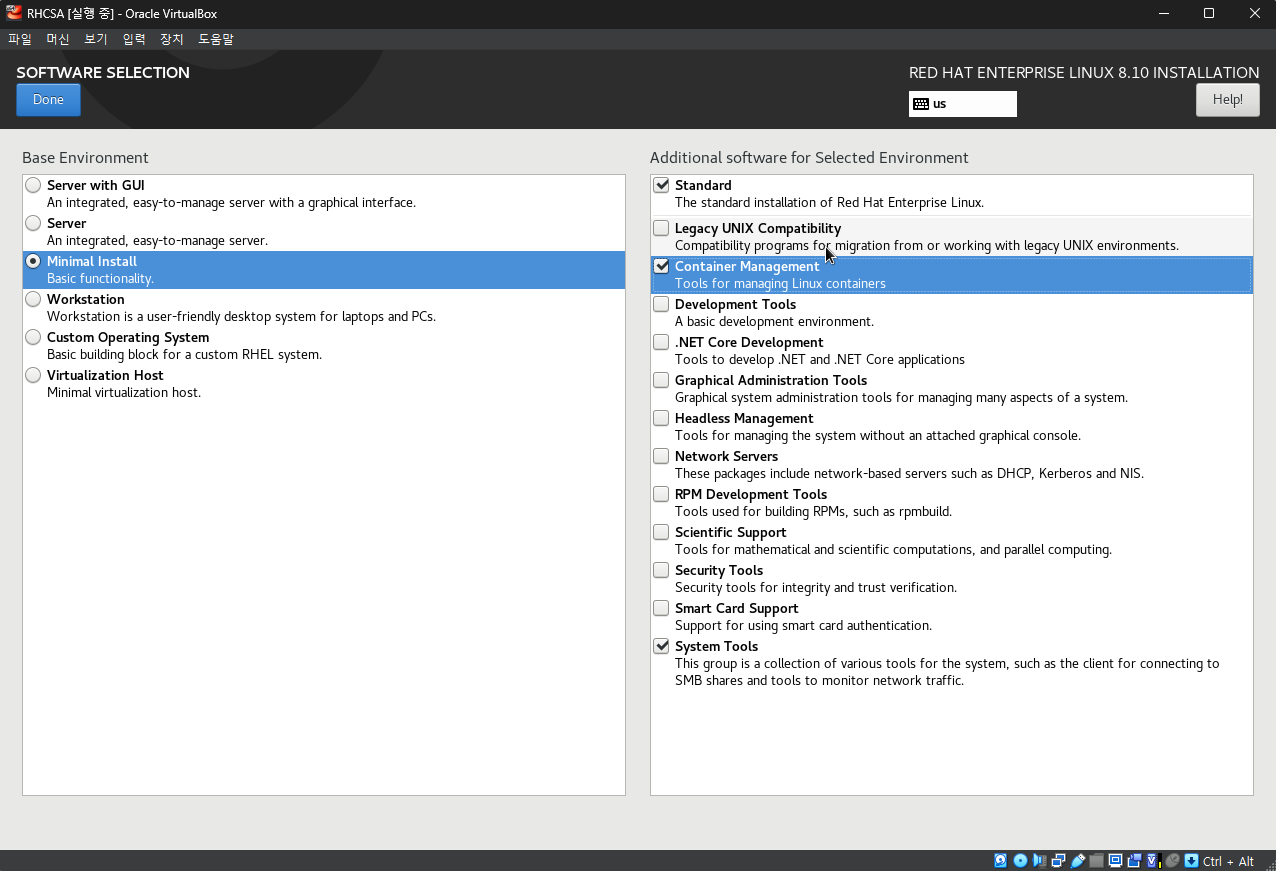Check the Development Tools checkbox
This screenshot has height=871, width=1276.
661,304
